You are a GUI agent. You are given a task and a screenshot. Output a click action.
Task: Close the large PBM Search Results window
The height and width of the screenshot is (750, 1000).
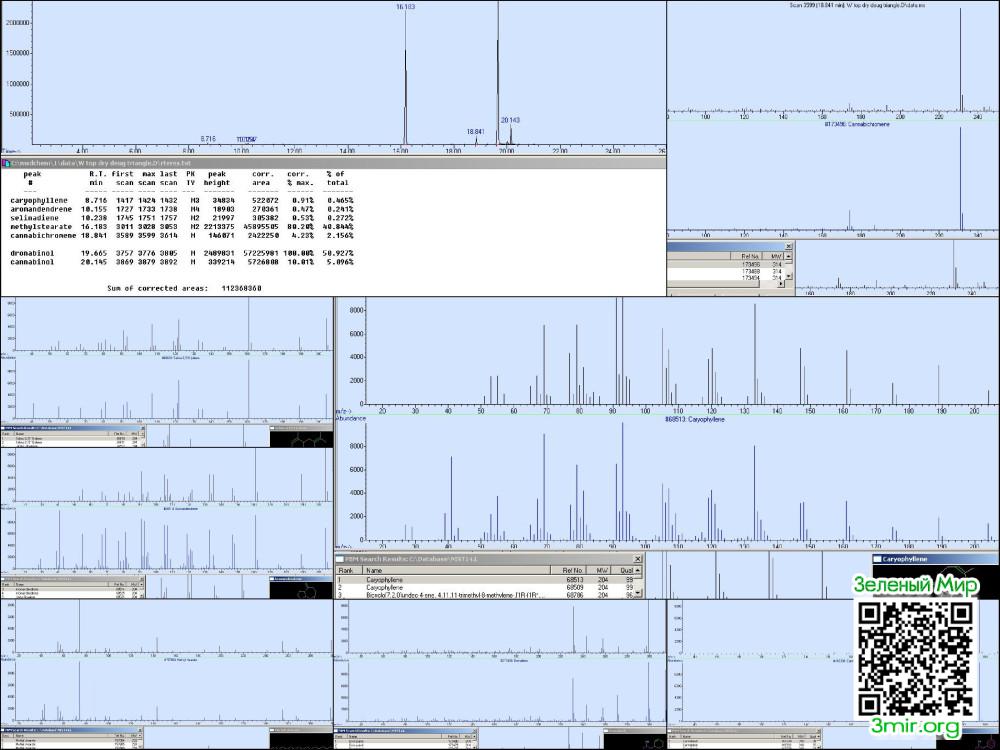pos(636,559)
